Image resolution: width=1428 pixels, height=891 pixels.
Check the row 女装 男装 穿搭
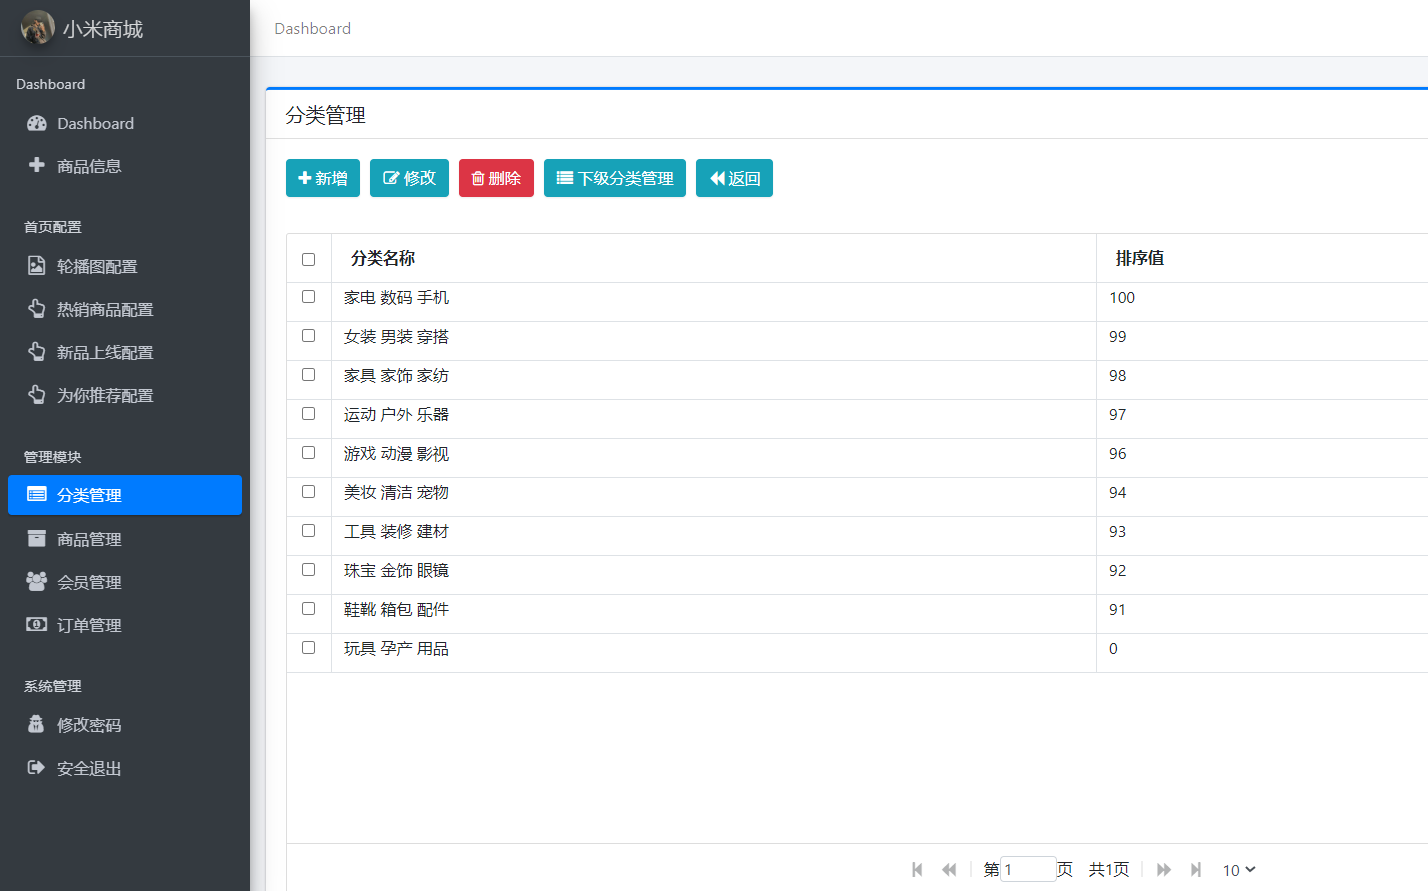click(x=308, y=336)
